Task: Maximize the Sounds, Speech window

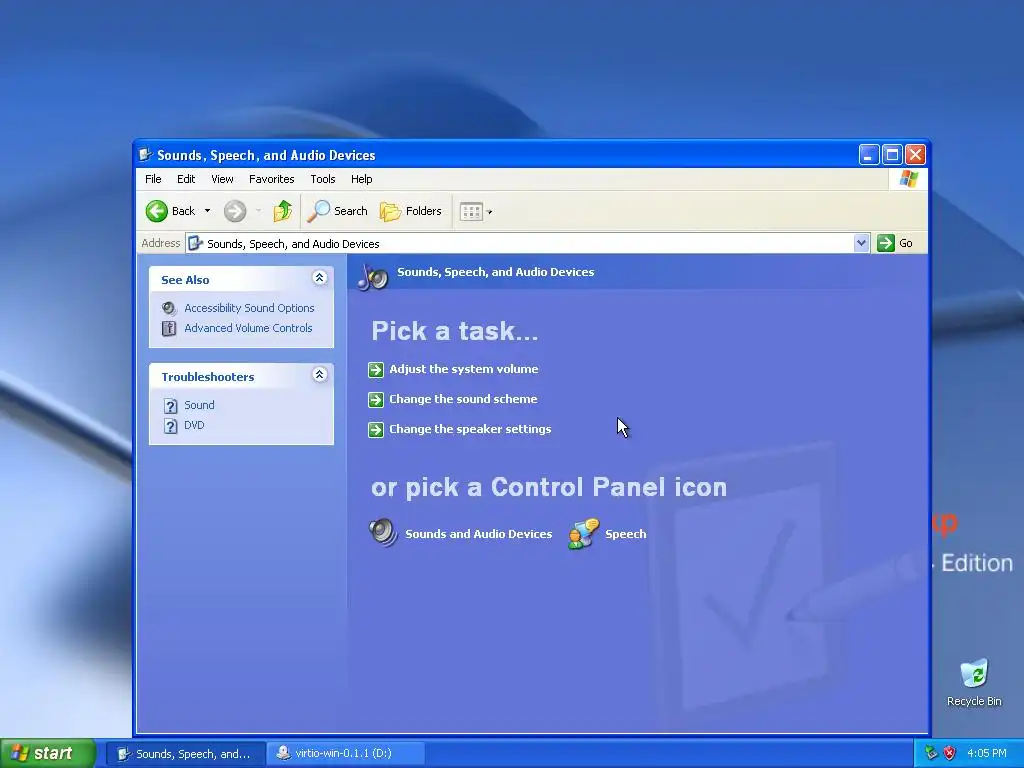Action: pyautogui.click(x=892, y=155)
